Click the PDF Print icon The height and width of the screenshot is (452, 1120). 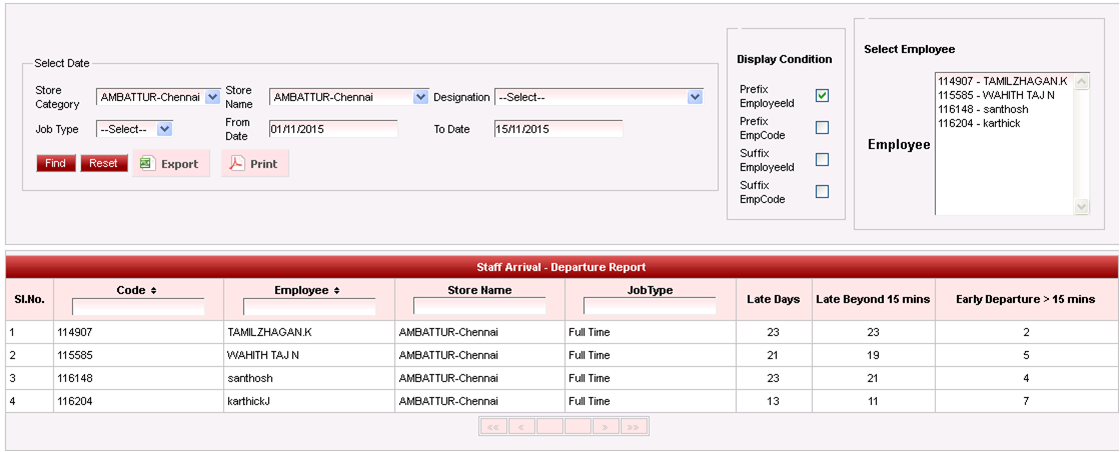(237, 164)
